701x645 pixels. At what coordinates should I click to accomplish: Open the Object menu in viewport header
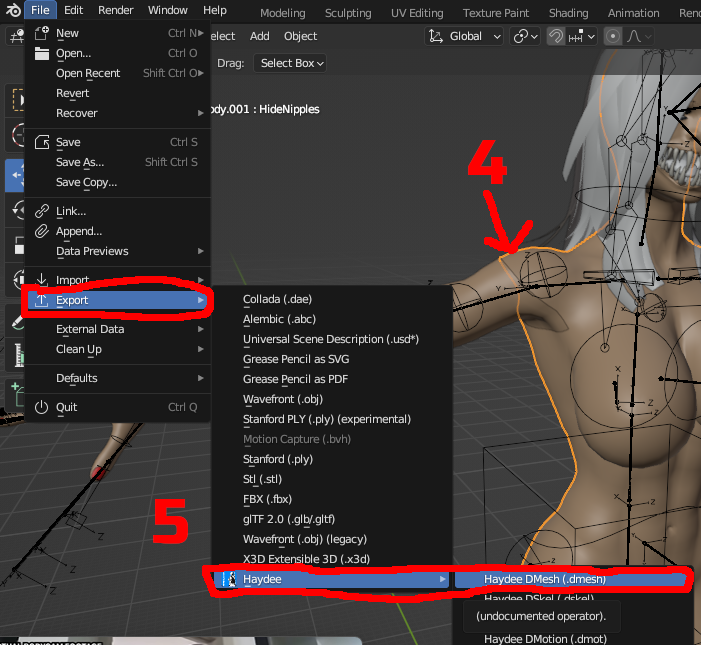click(300, 36)
